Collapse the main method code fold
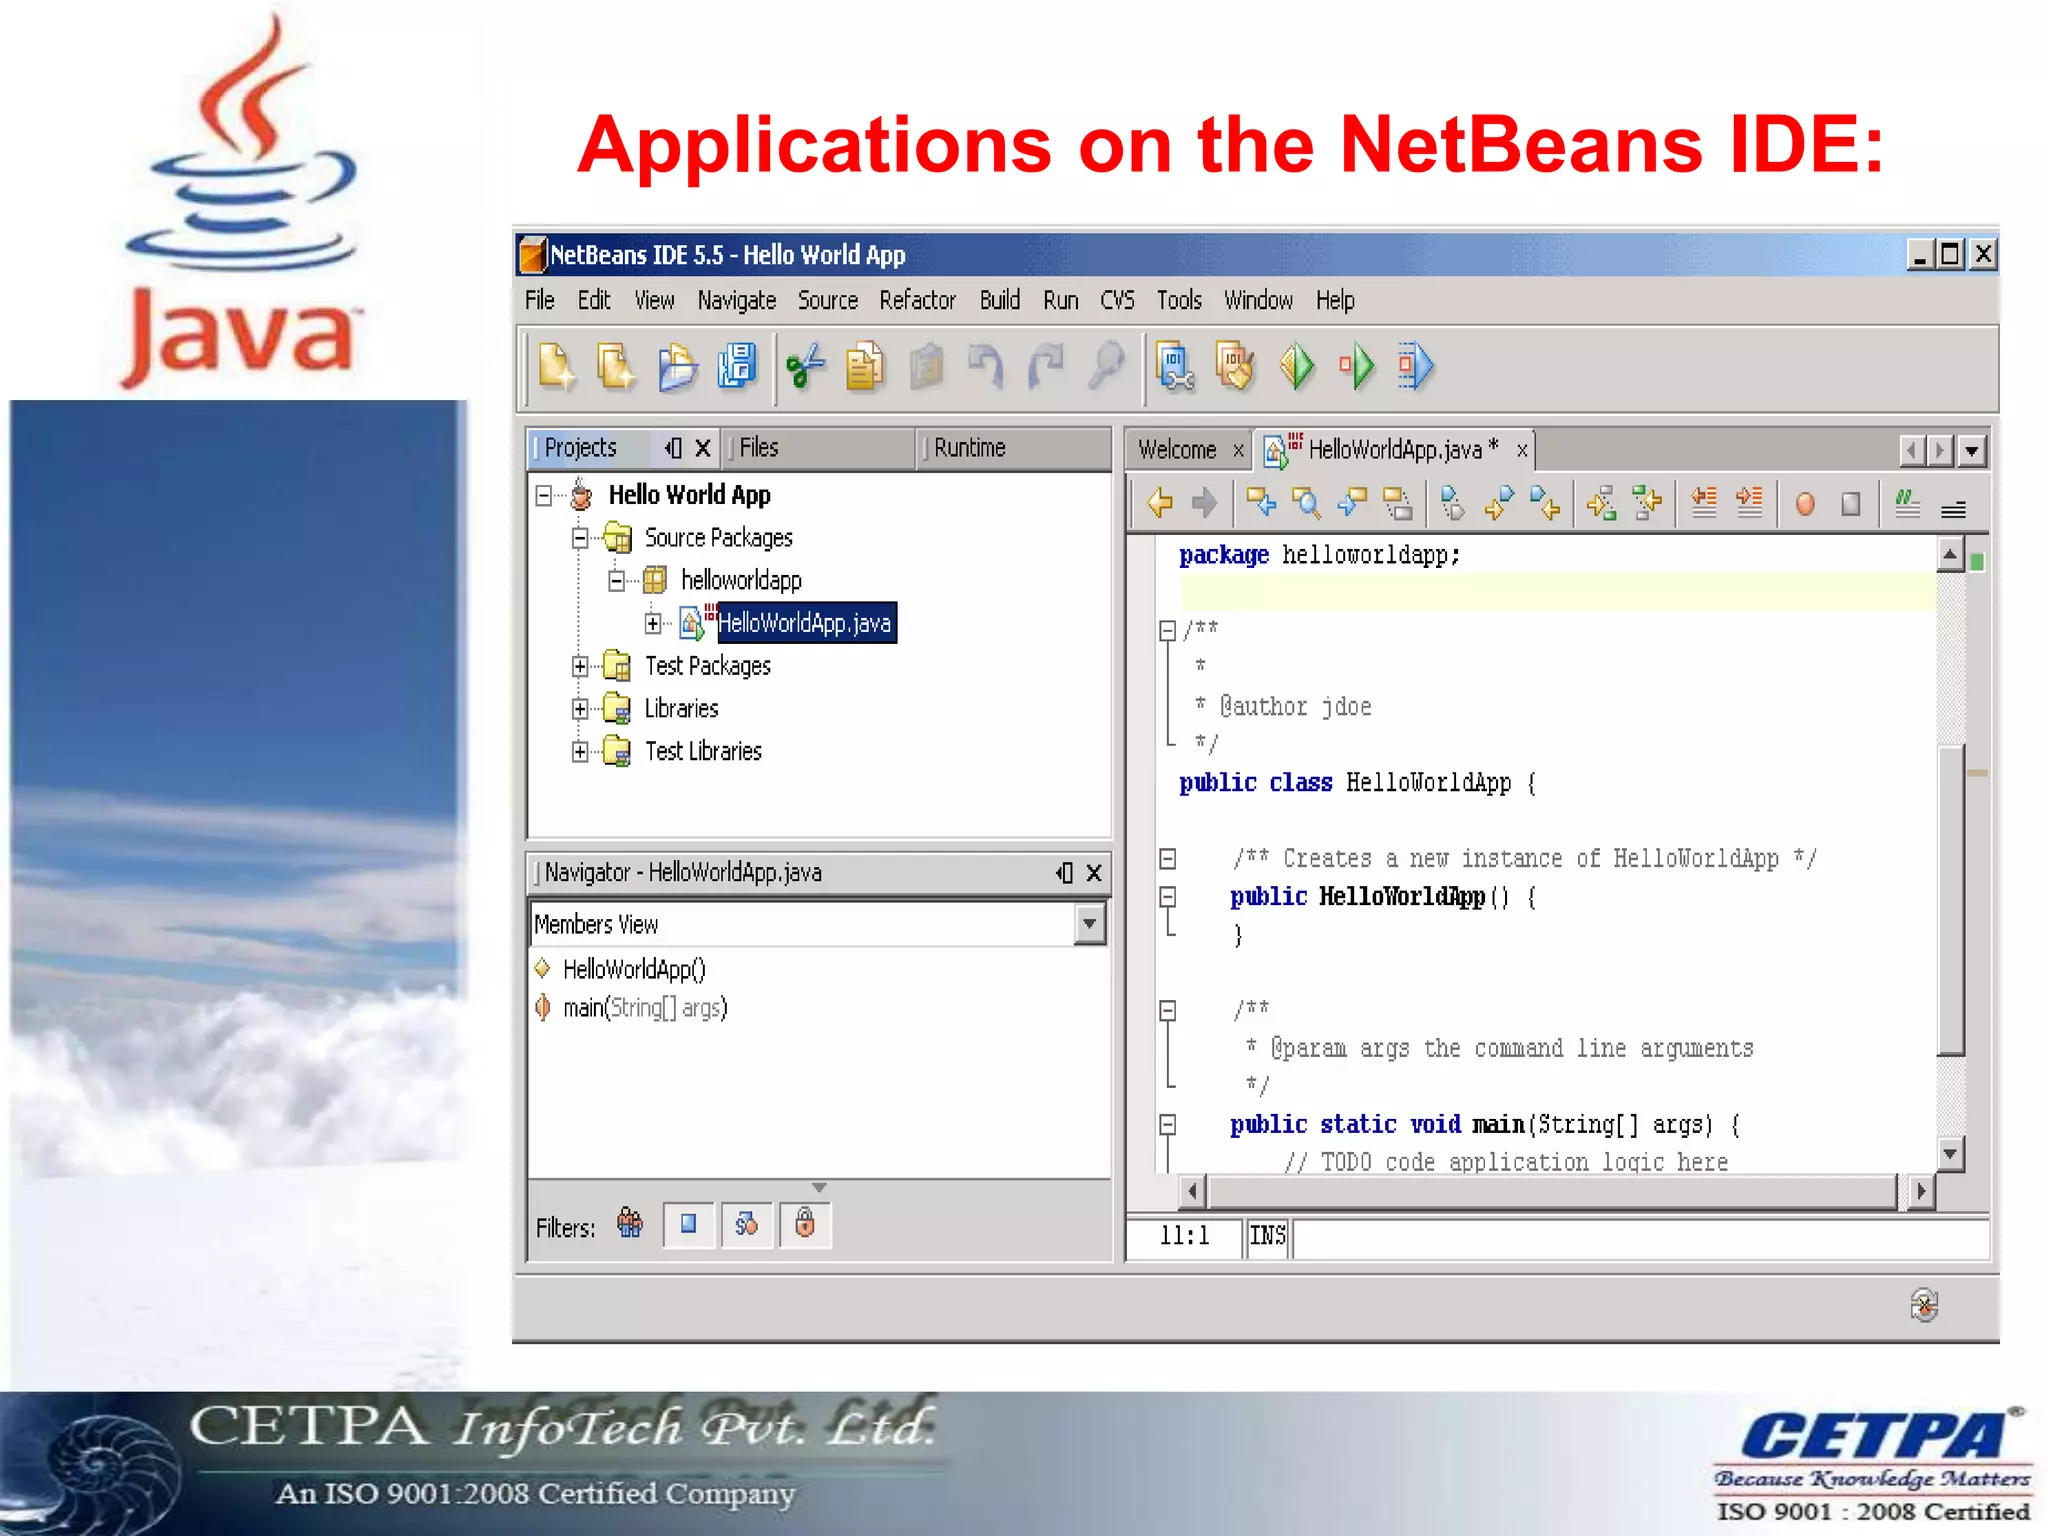 pyautogui.click(x=1167, y=1124)
